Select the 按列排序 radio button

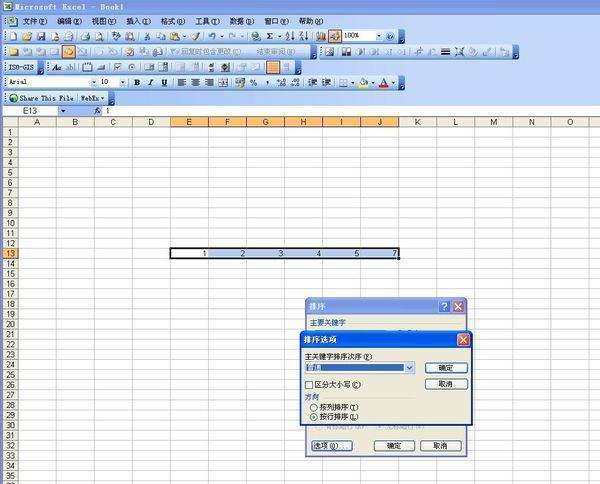(314, 407)
